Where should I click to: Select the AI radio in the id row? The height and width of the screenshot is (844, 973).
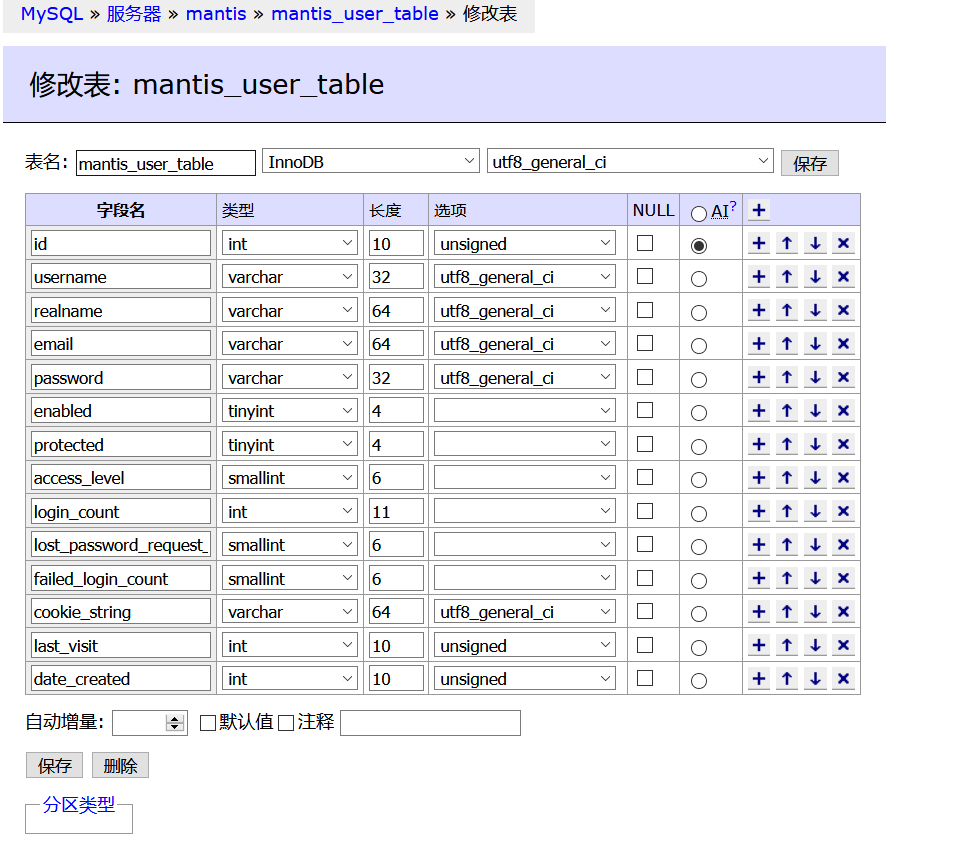[x=699, y=246]
